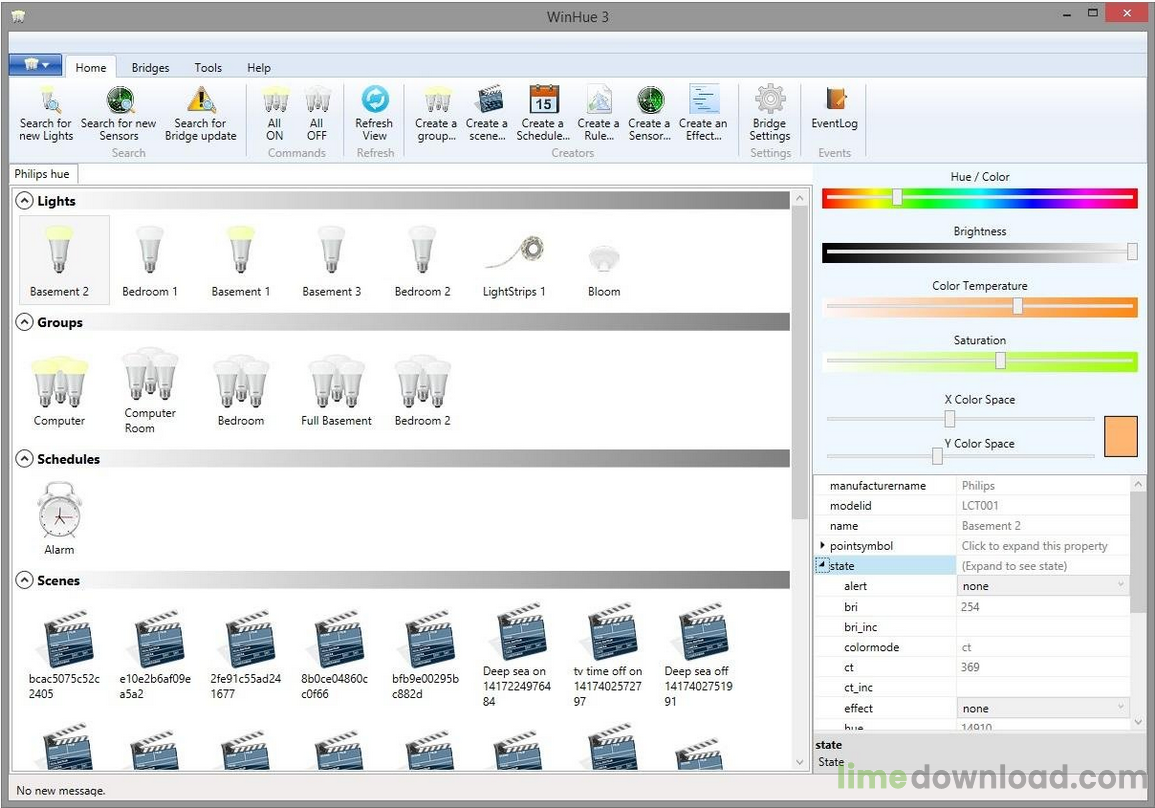Collapse the Lights section
Screen dimensions: 1155x808
tap(26, 201)
